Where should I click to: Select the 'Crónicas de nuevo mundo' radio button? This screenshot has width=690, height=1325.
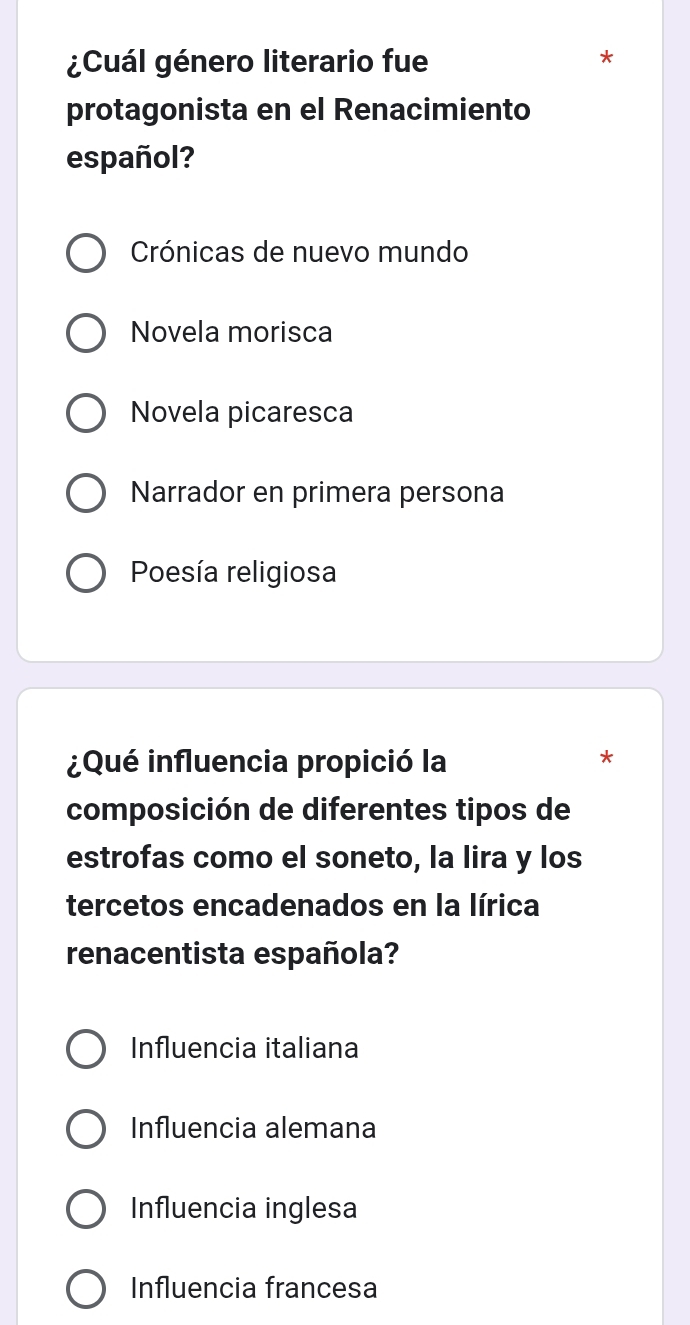point(85,254)
